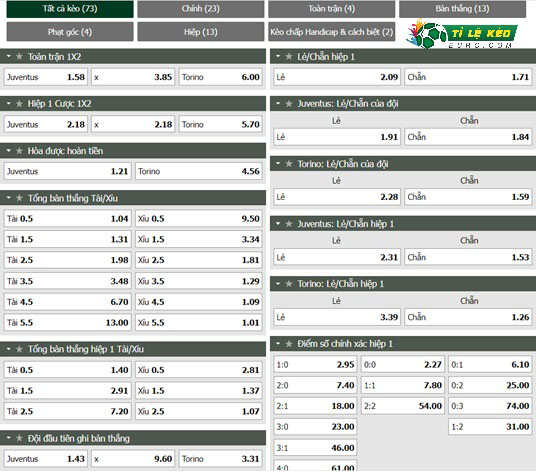This screenshot has height=472, width=536.
Task: Select the Bàn thắng (13) tab
Action: coord(463,9)
